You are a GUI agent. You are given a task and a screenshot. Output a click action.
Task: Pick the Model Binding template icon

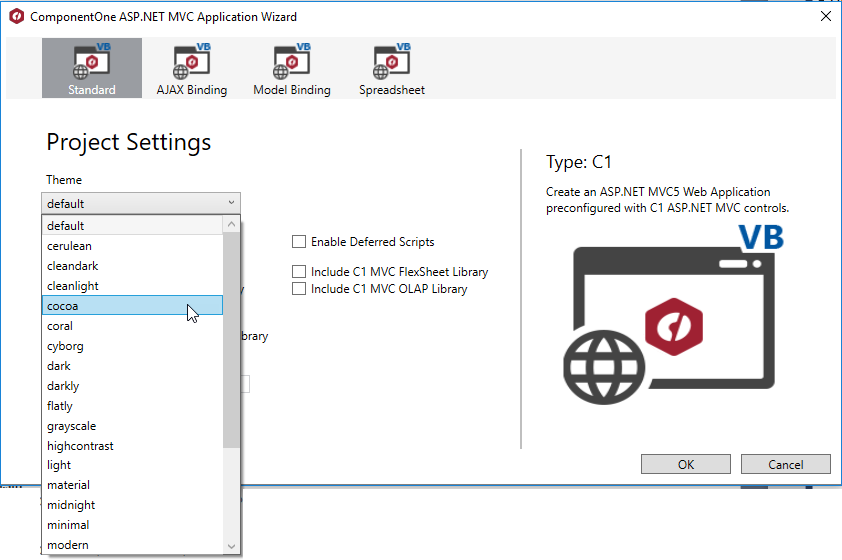[291, 62]
